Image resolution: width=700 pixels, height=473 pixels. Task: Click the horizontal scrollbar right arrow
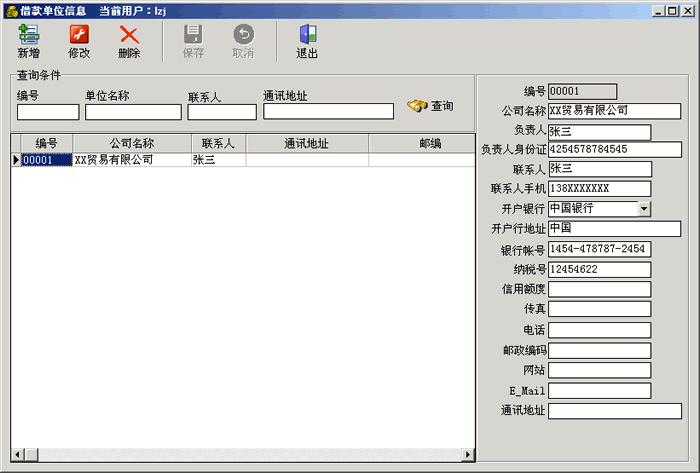(468, 455)
